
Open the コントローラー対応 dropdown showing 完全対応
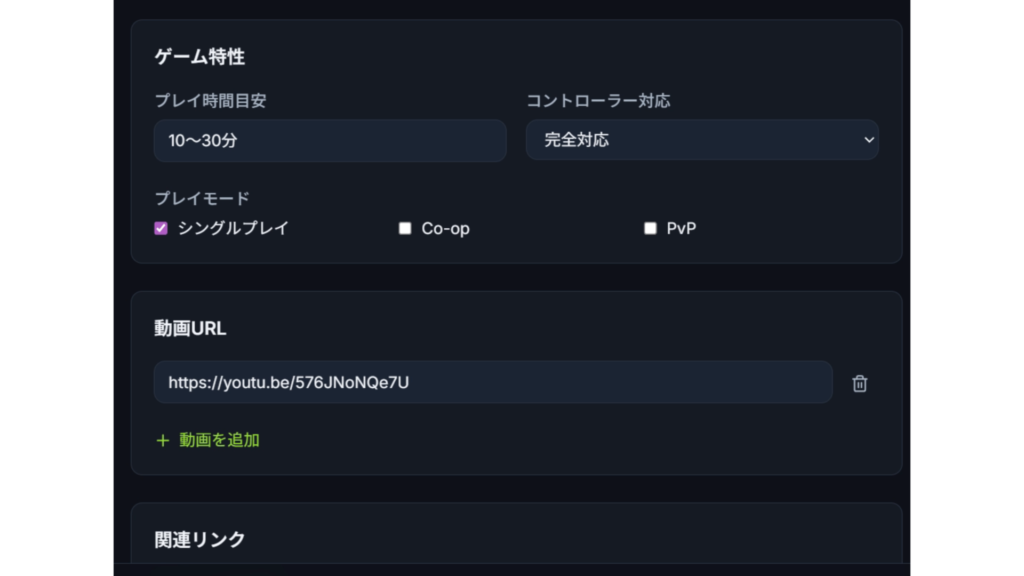coord(700,140)
